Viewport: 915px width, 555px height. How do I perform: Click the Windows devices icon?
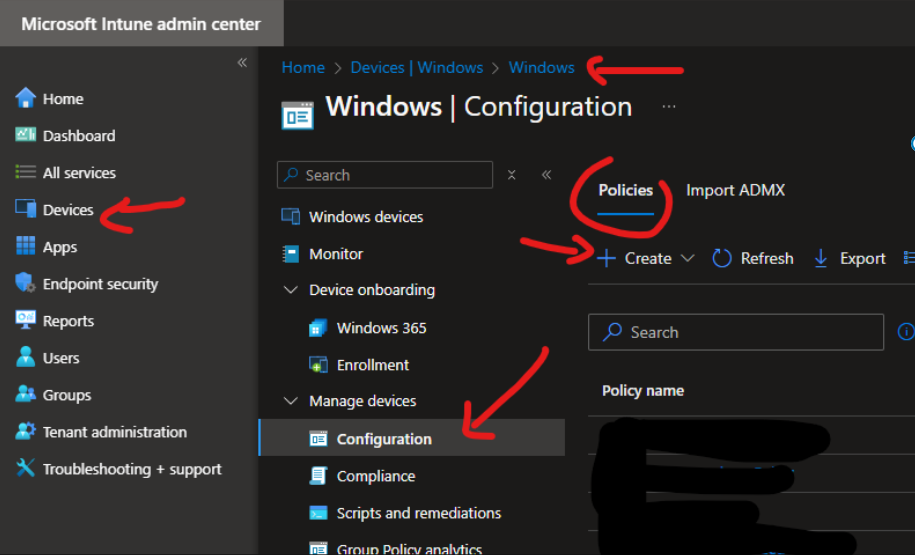coord(291,217)
